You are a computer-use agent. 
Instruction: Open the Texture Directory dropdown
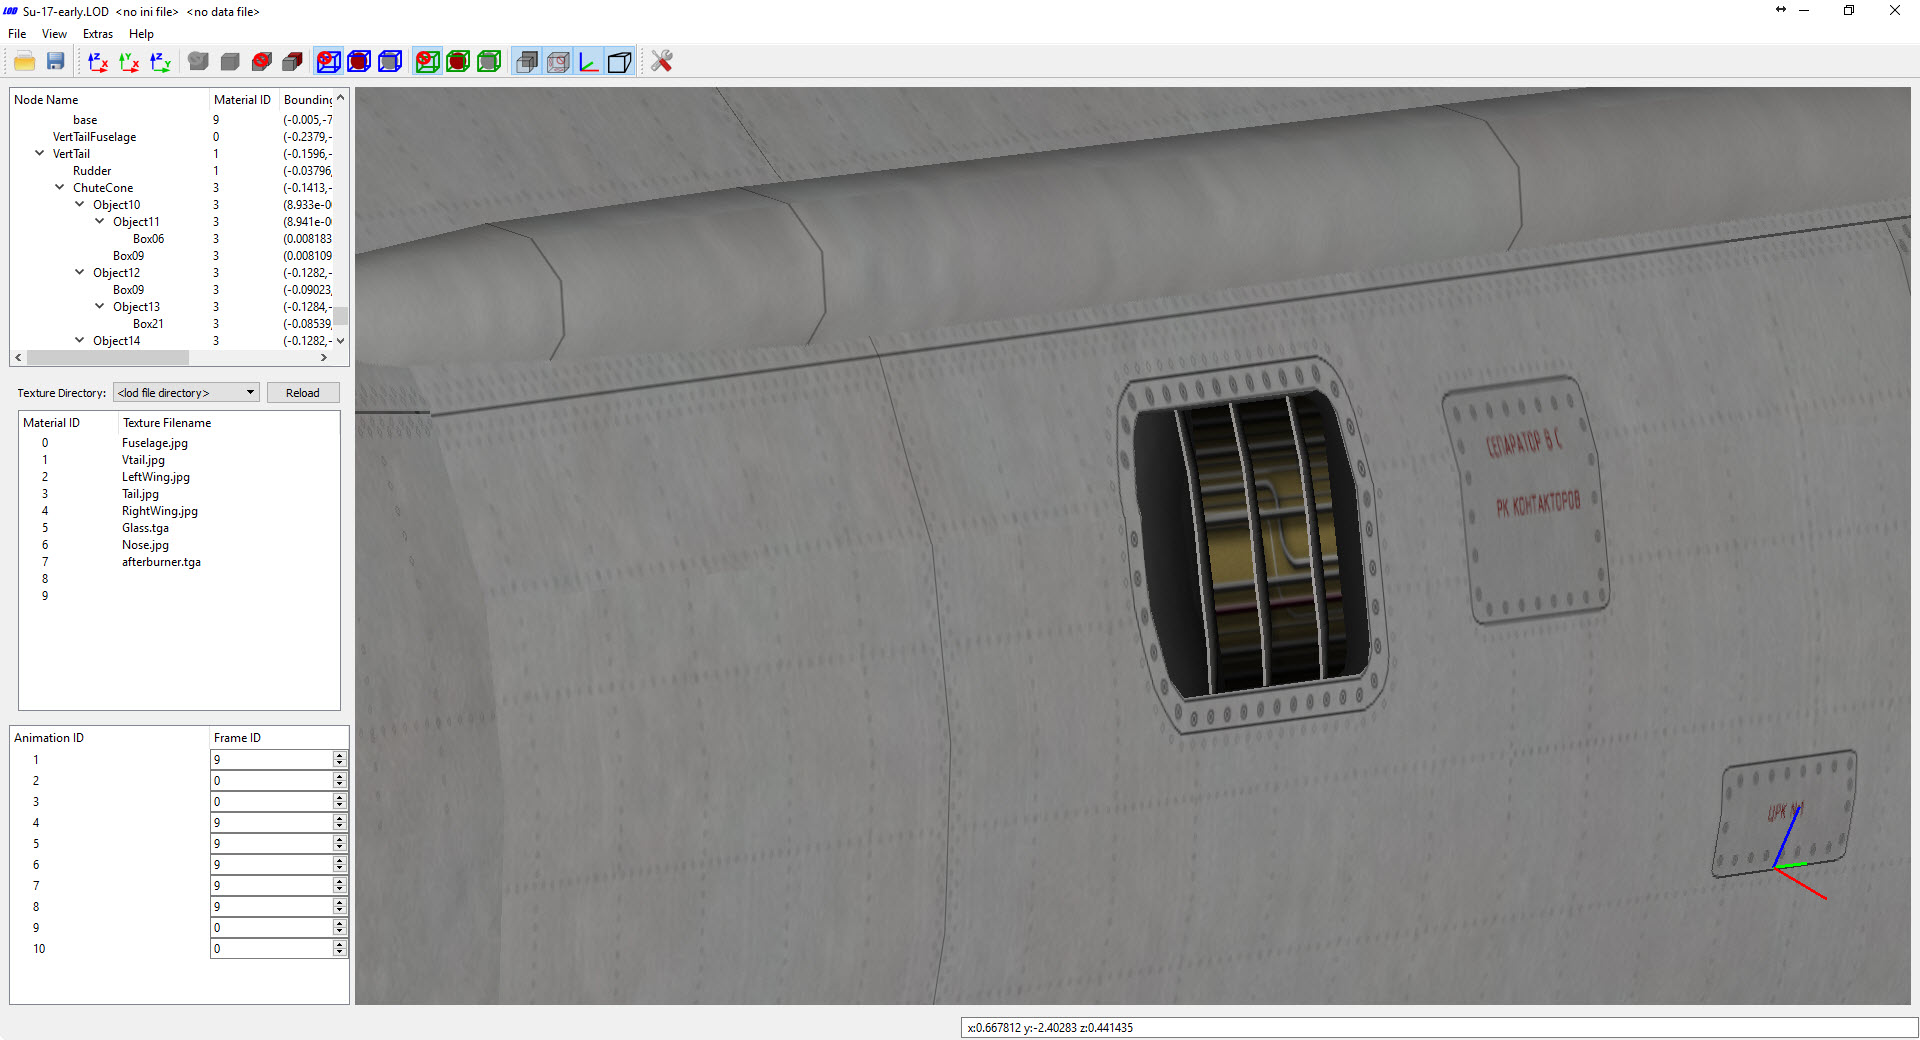click(x=187, y=393)
